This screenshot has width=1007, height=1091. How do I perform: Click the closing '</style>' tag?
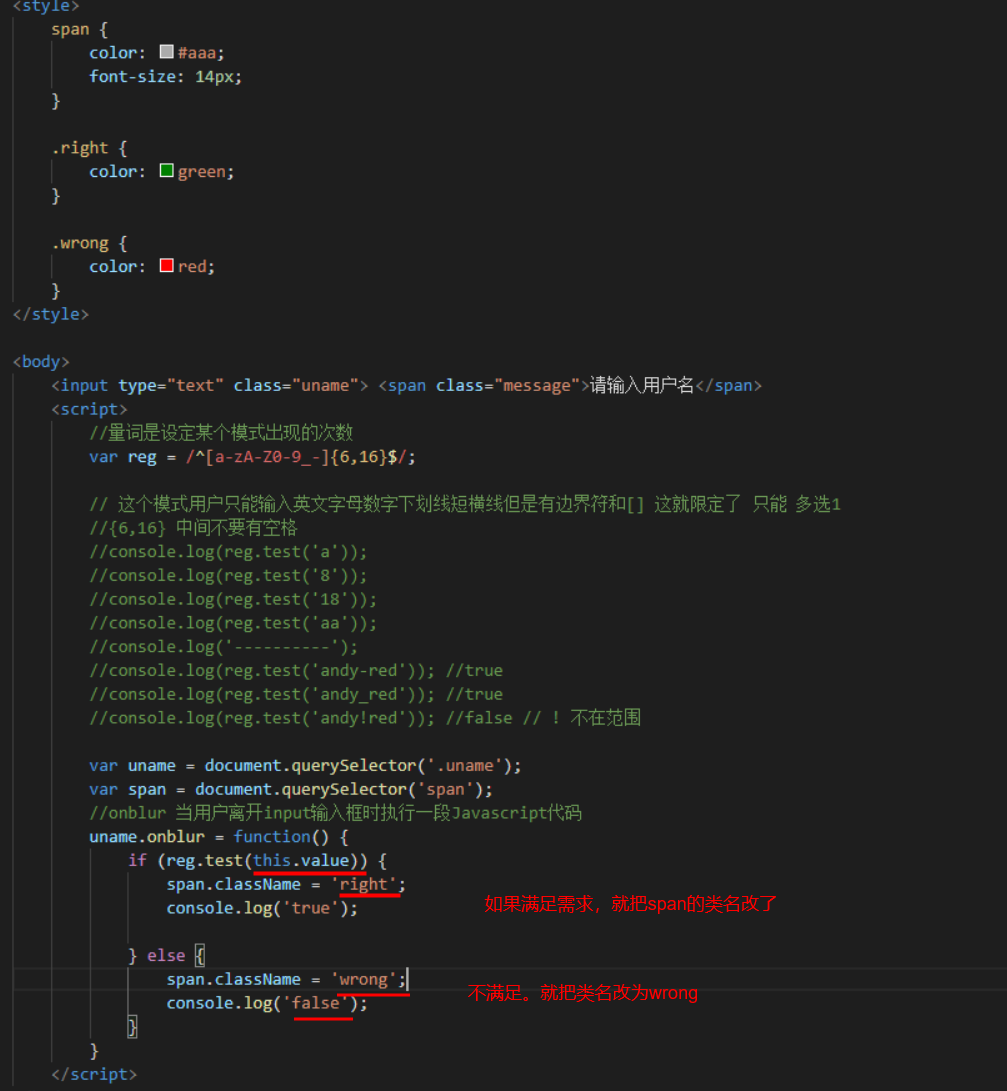coord(51,314)
